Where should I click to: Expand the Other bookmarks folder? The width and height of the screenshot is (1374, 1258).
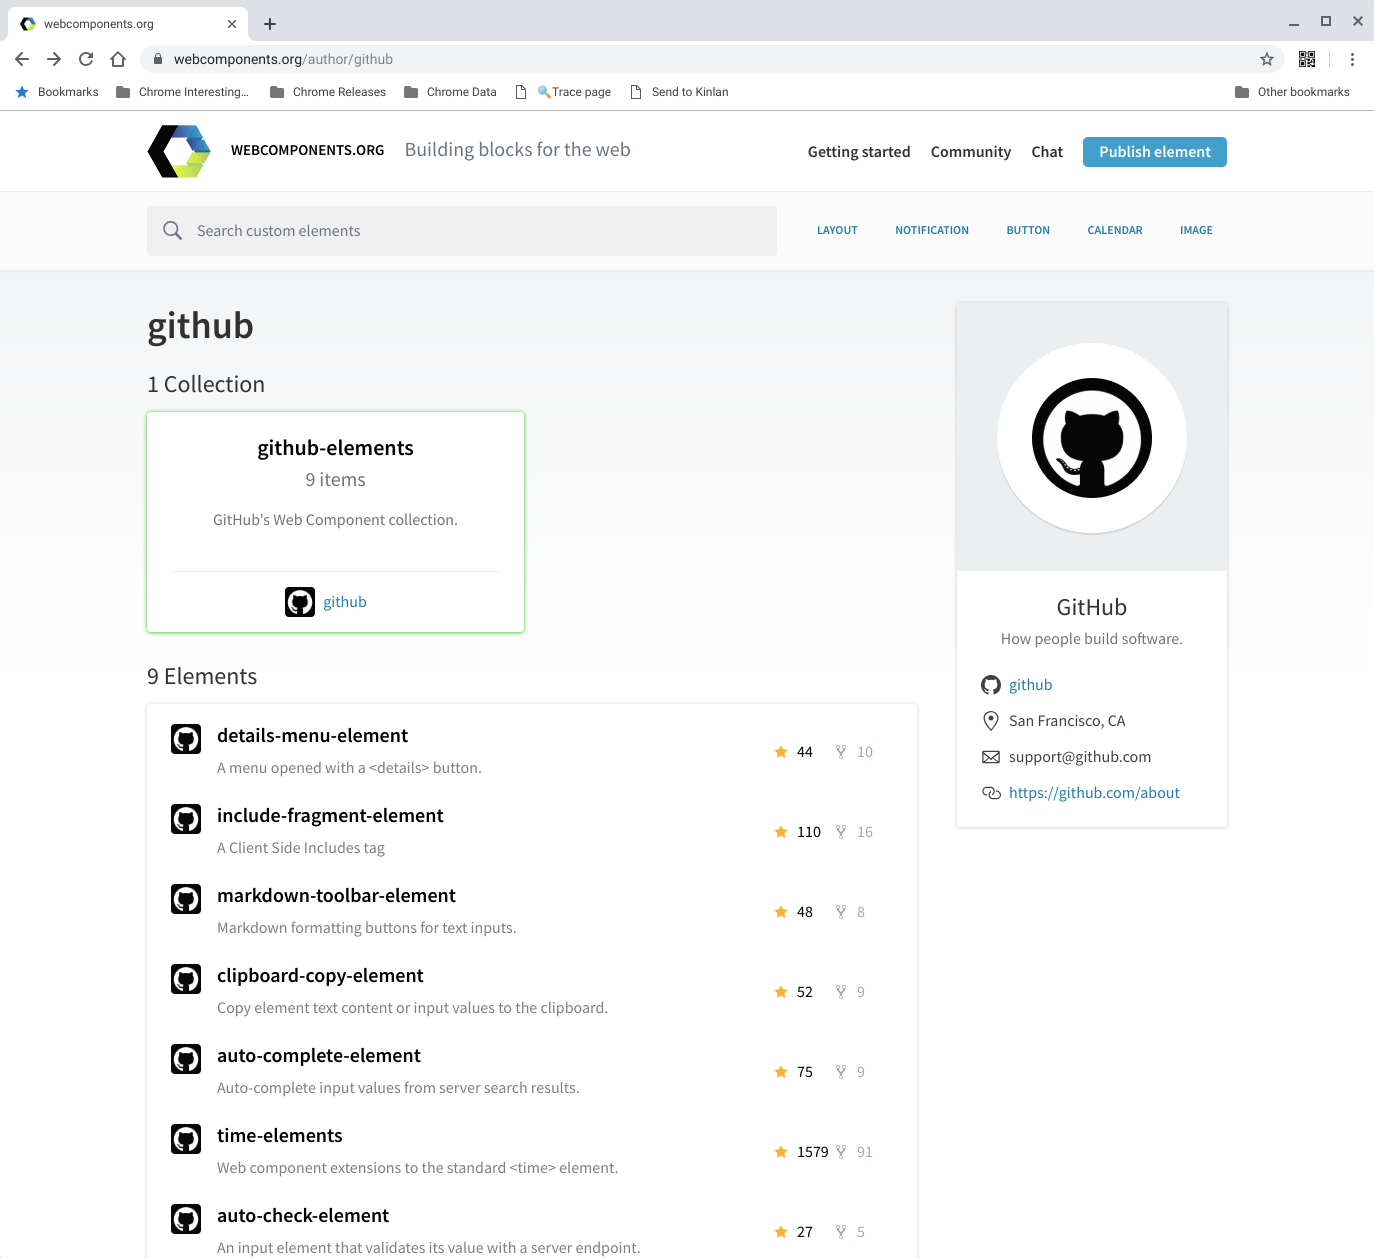pyautogui.click(x=1292, y=92)
